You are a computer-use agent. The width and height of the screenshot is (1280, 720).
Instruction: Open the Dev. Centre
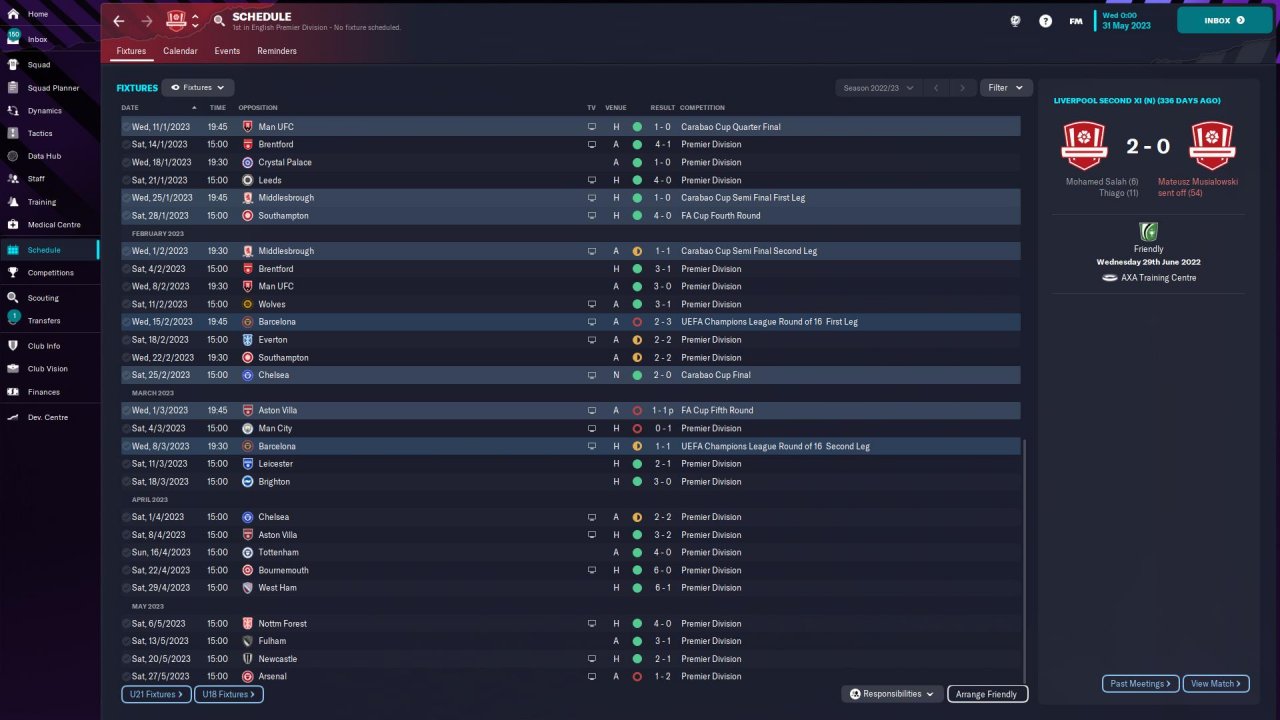click(48, 417)
